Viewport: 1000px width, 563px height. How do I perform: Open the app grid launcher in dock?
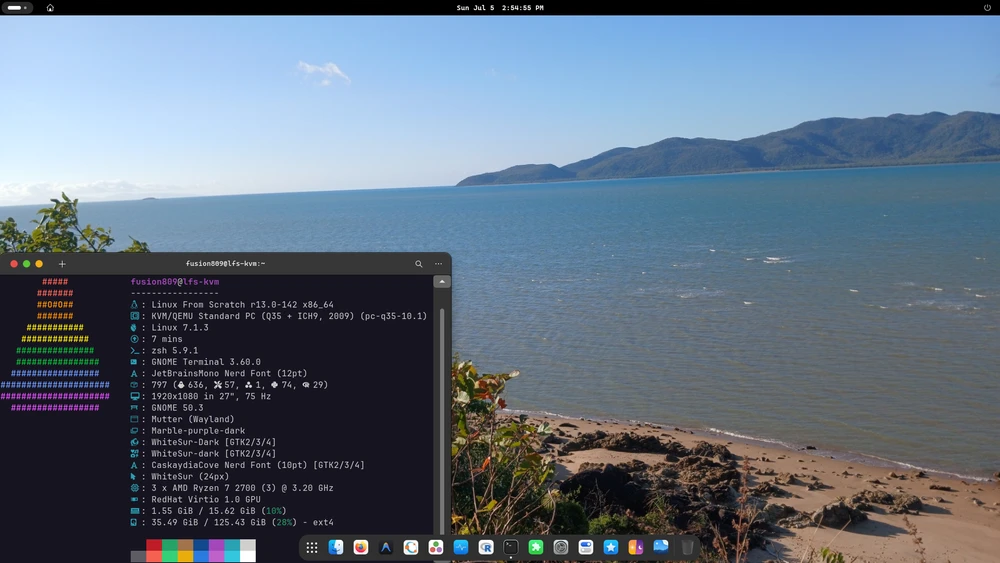tap(312, 547)
